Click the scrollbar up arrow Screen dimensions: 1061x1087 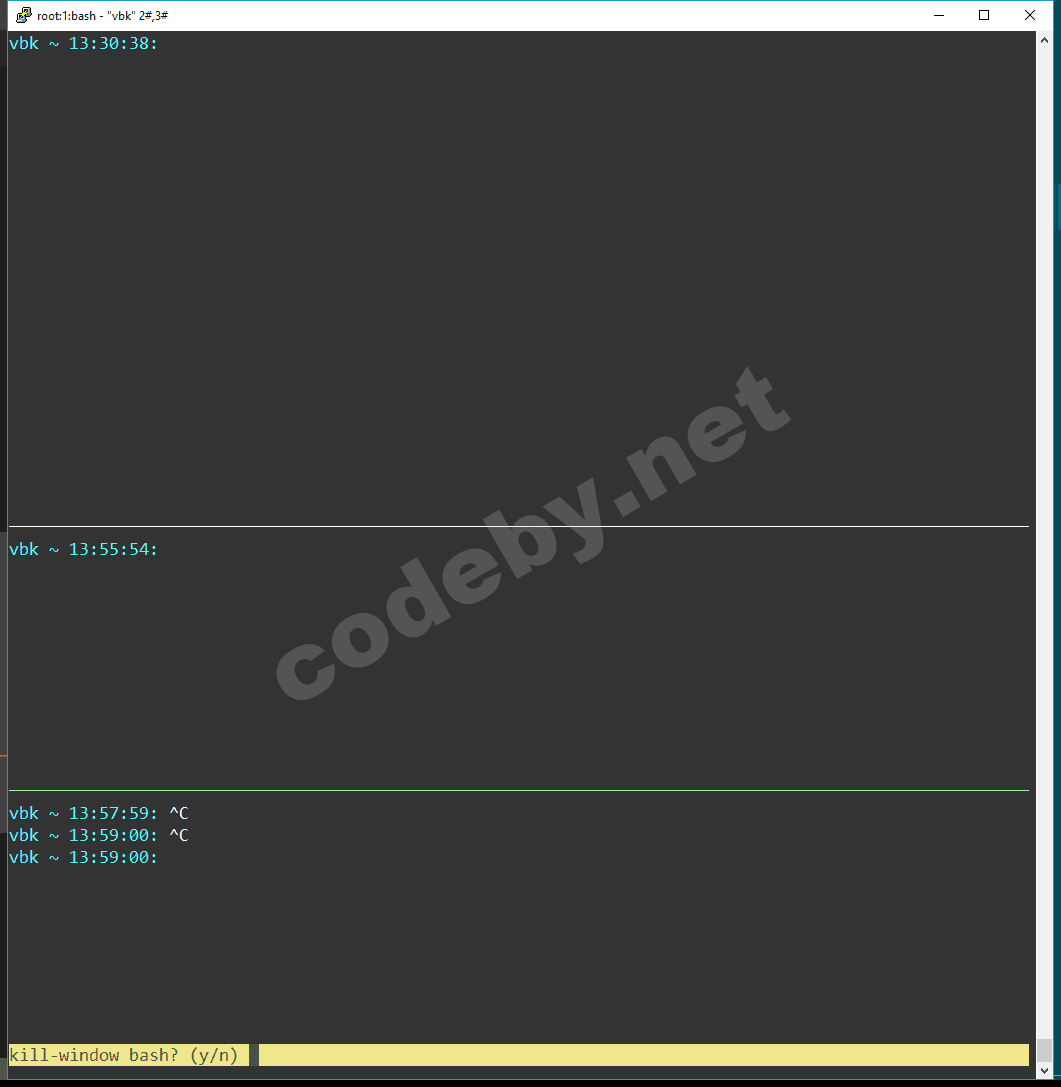pos(1044,40)
